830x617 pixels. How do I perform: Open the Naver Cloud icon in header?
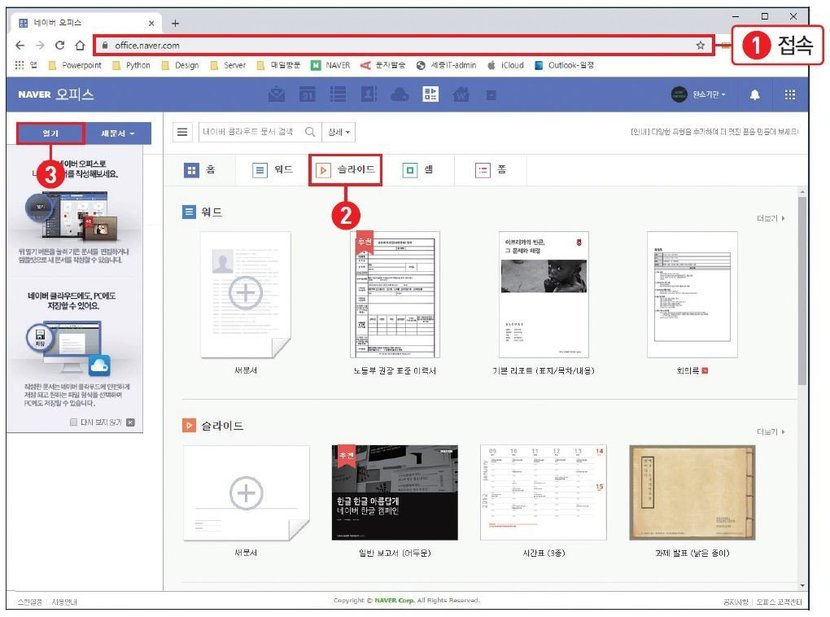point(399,95)
